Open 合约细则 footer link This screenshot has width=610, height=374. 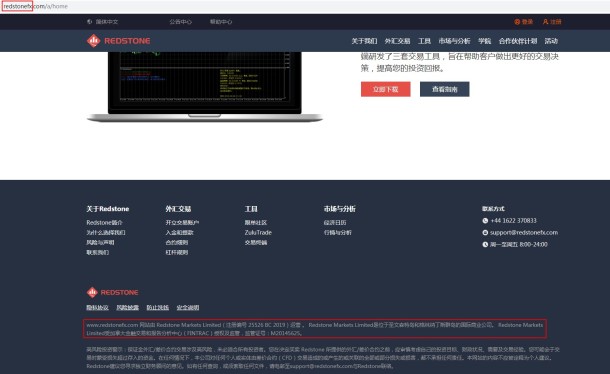(177, 242)
